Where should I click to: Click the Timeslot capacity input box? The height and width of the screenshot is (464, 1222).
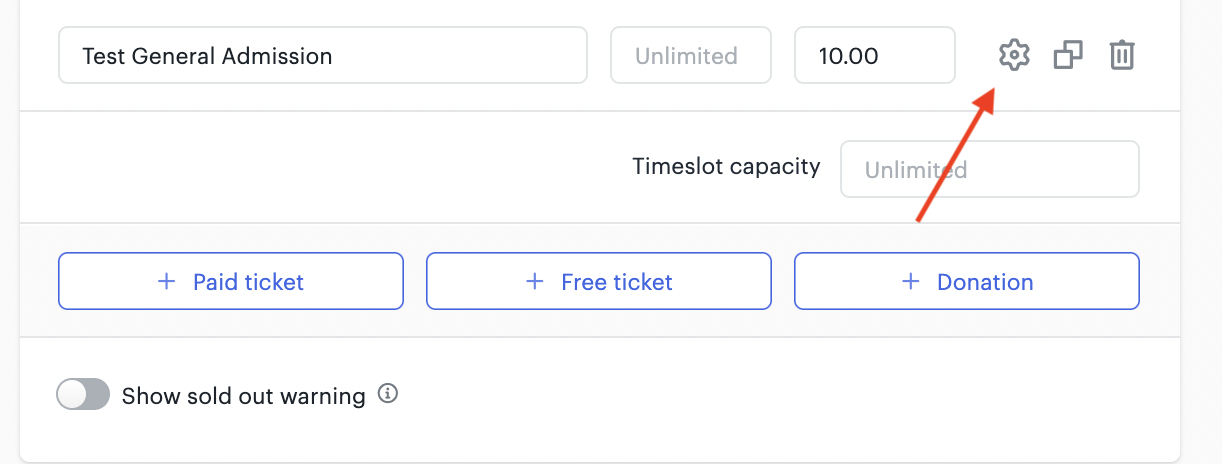pyautogui.click(x=990, y=169)
